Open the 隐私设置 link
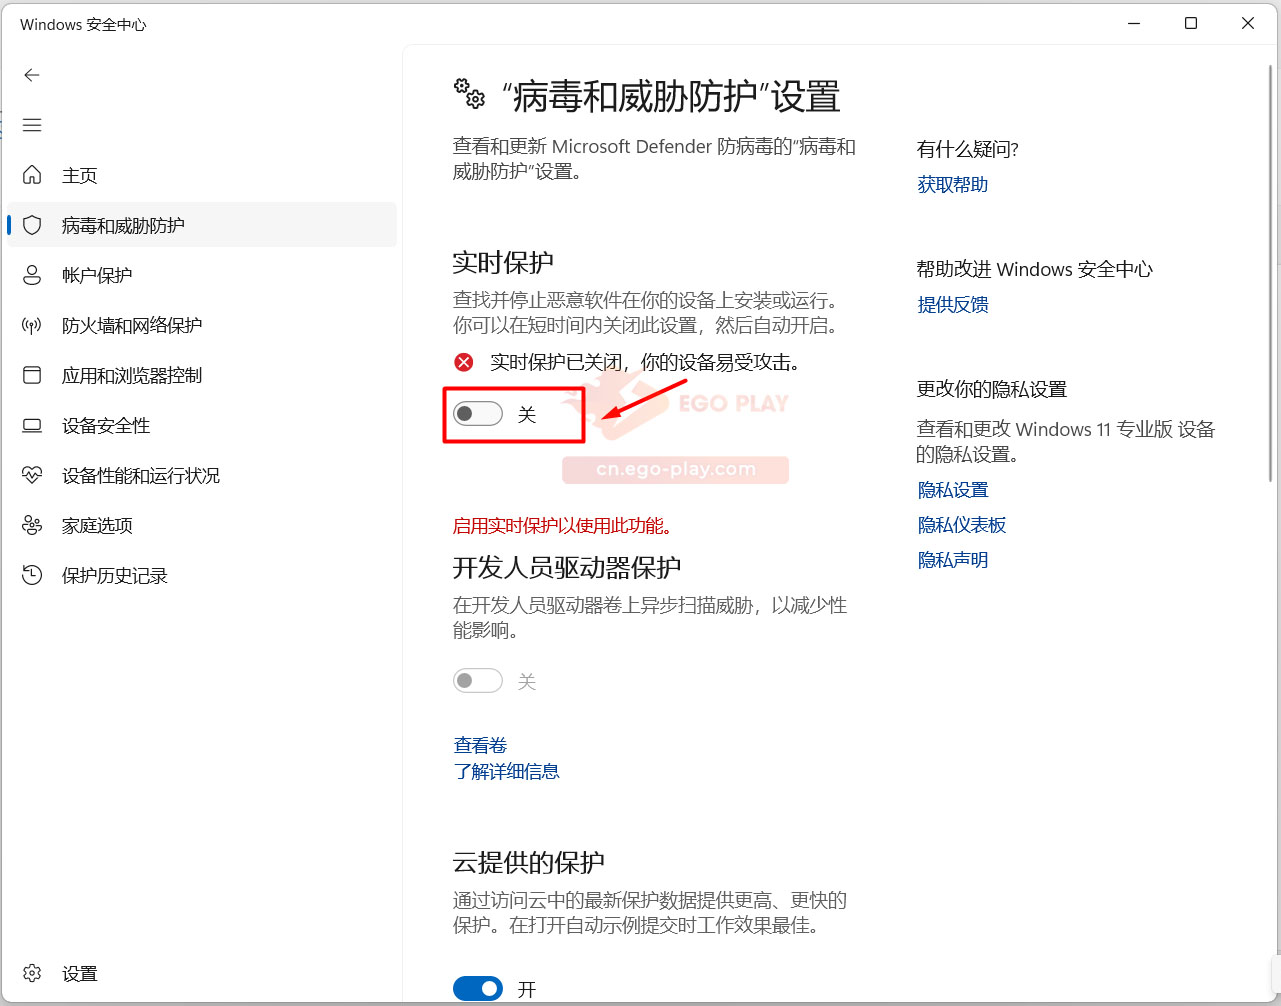 click(x=953, y=489)
